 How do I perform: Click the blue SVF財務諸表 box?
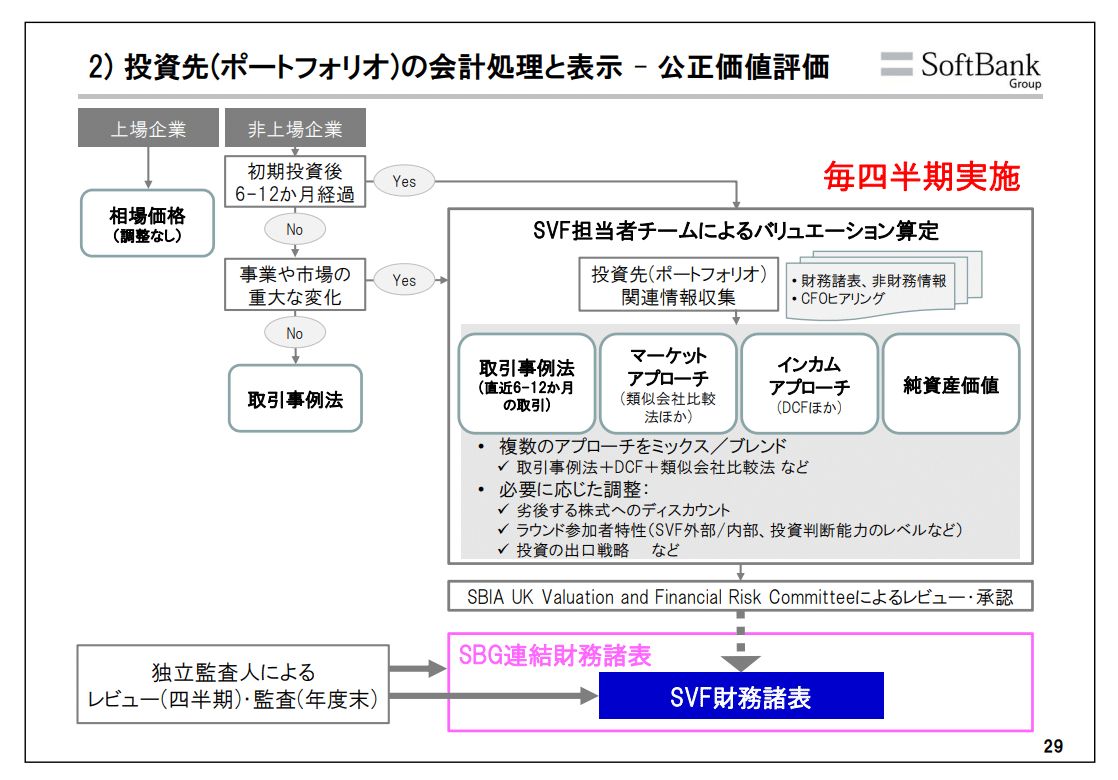point(741,695)
